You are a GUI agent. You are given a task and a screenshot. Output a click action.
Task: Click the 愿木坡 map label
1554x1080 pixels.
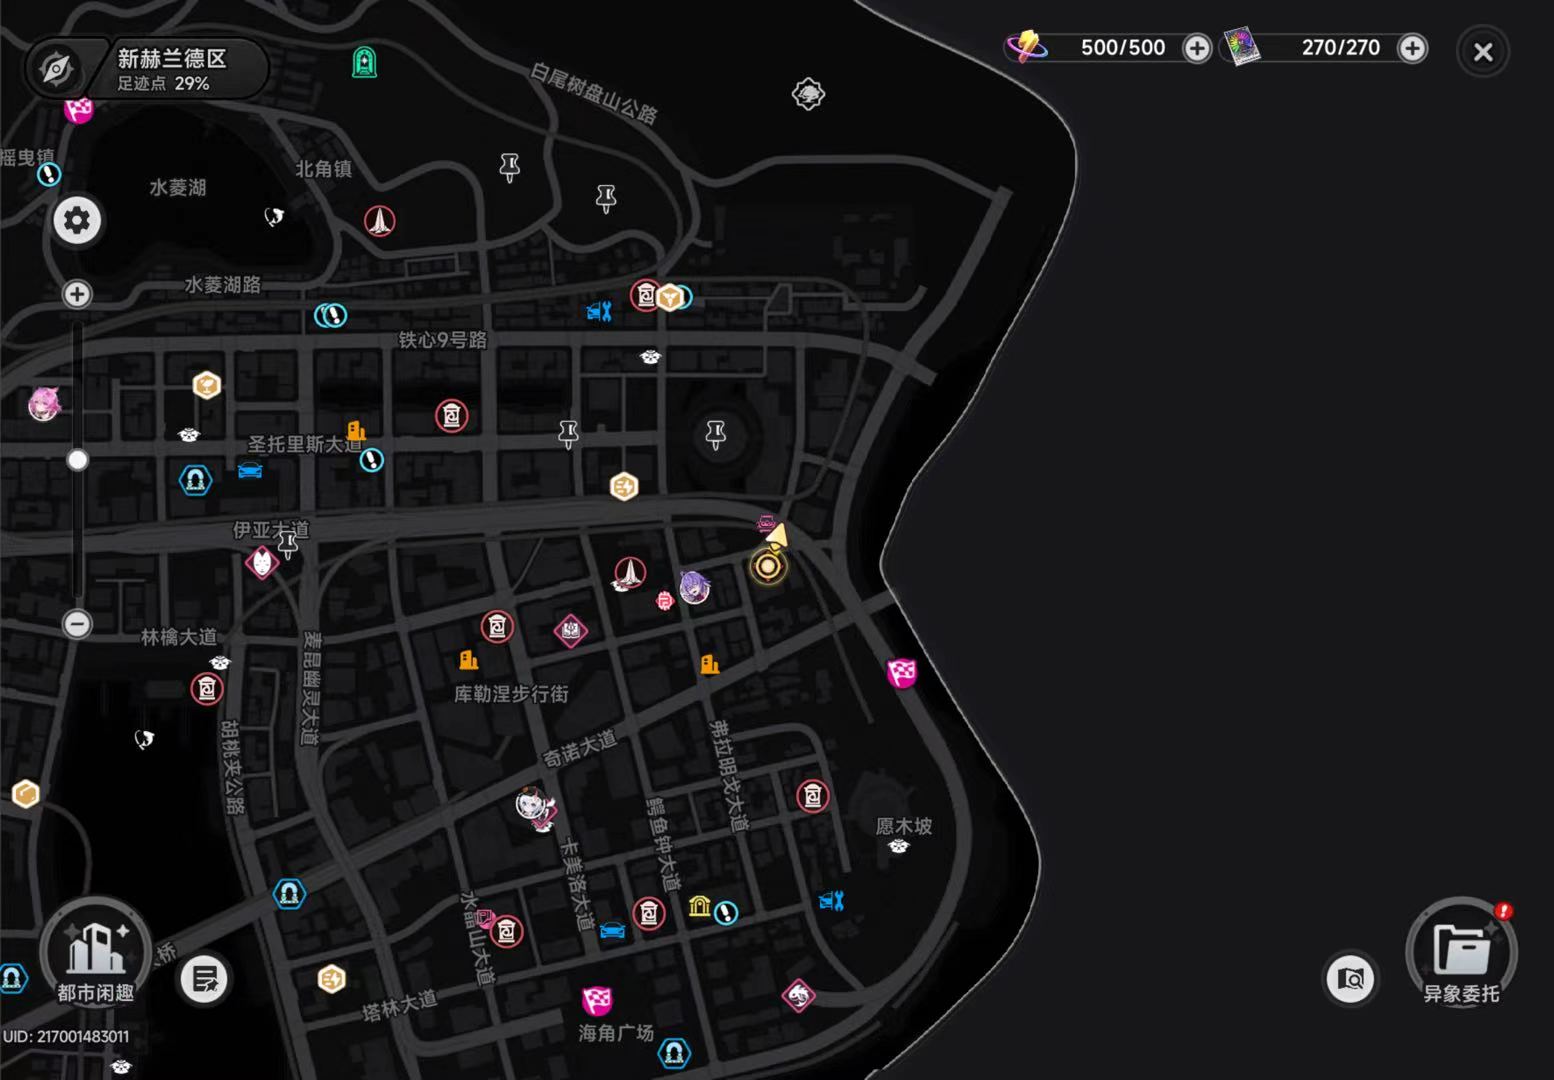point(904,826)
